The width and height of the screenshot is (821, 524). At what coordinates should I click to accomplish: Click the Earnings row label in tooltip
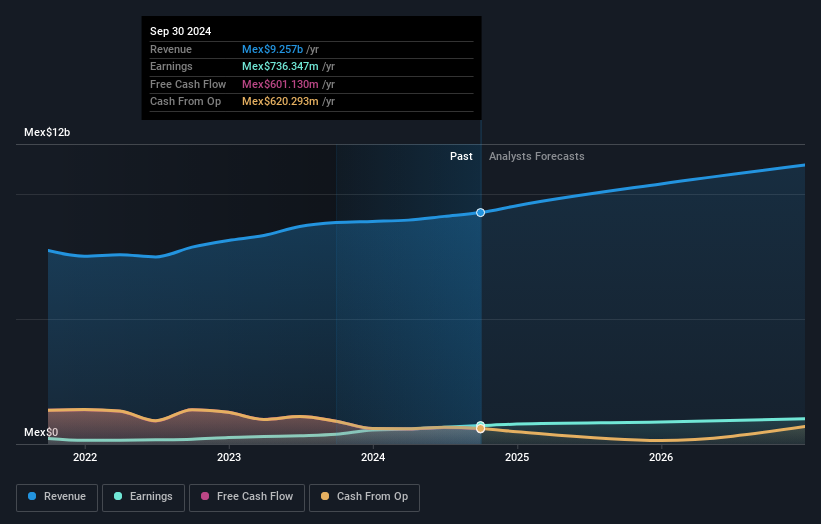tap(171, 66)
